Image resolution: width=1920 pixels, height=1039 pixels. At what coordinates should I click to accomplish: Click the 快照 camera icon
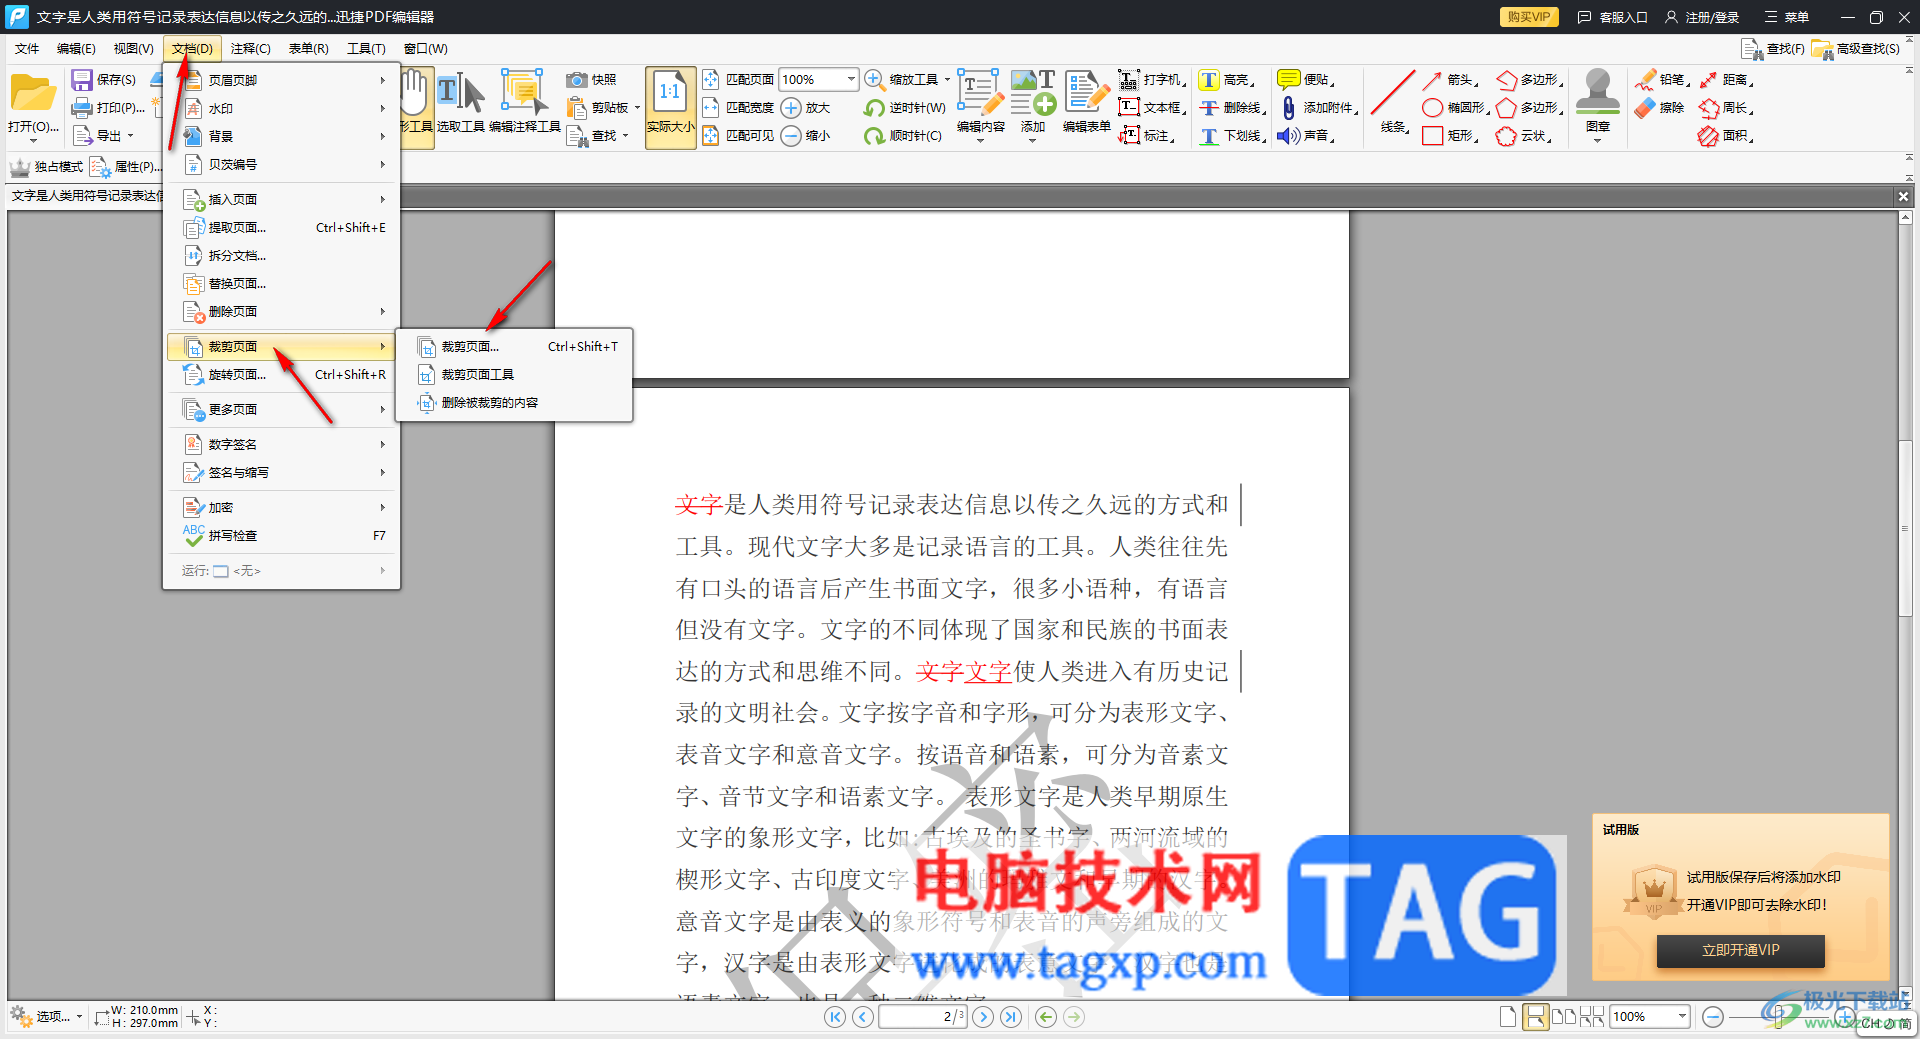(x=576, y=80)
